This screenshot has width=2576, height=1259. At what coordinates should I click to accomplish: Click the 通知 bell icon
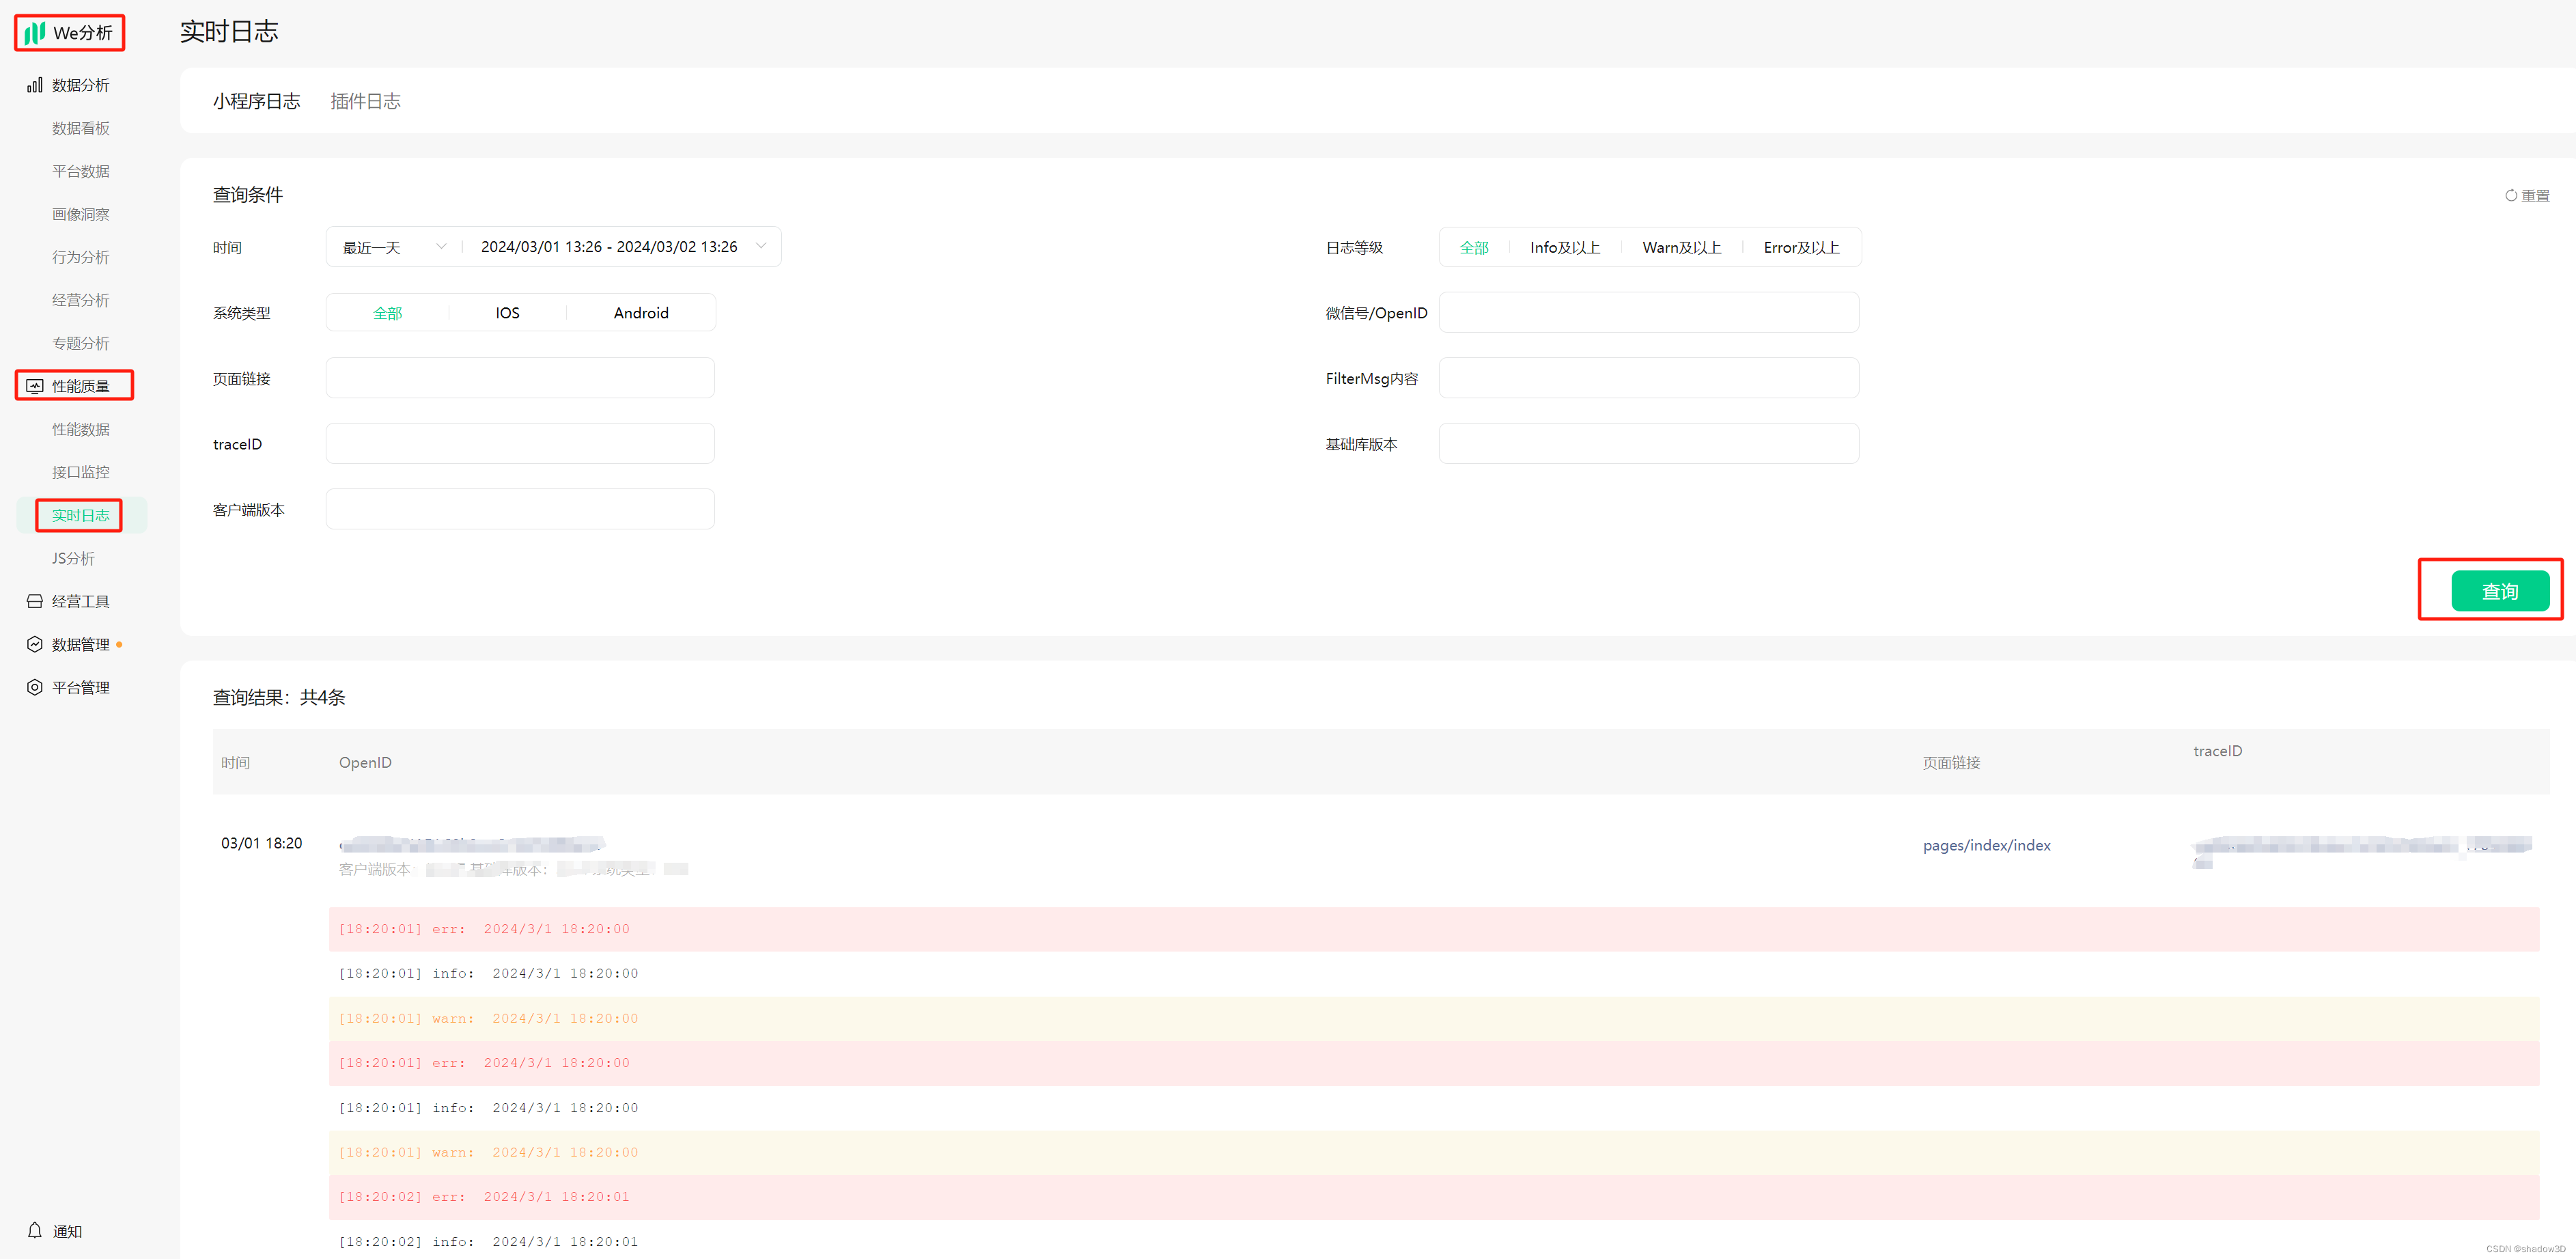[35, 1230]
